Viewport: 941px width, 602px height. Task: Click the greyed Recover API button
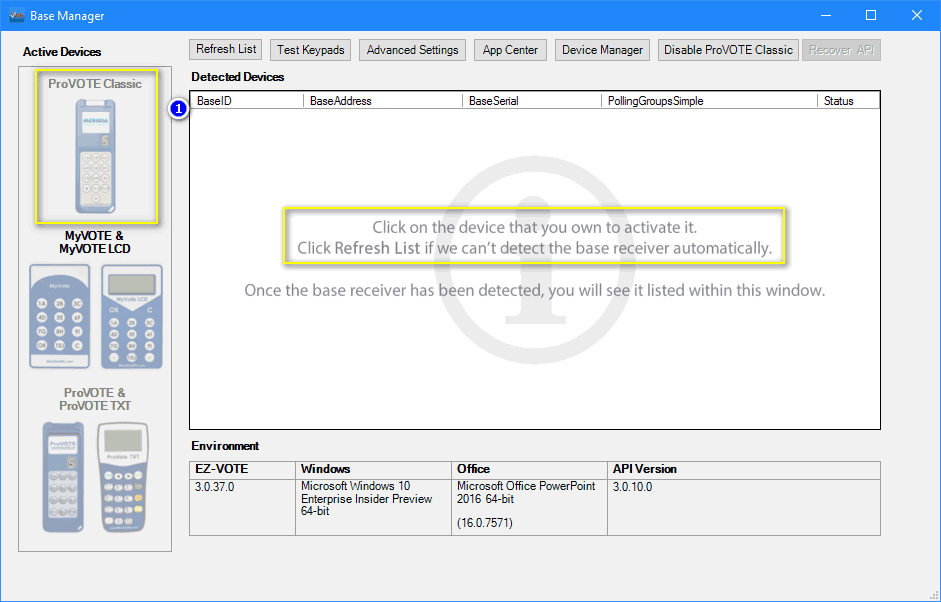(x=841, y=50)
